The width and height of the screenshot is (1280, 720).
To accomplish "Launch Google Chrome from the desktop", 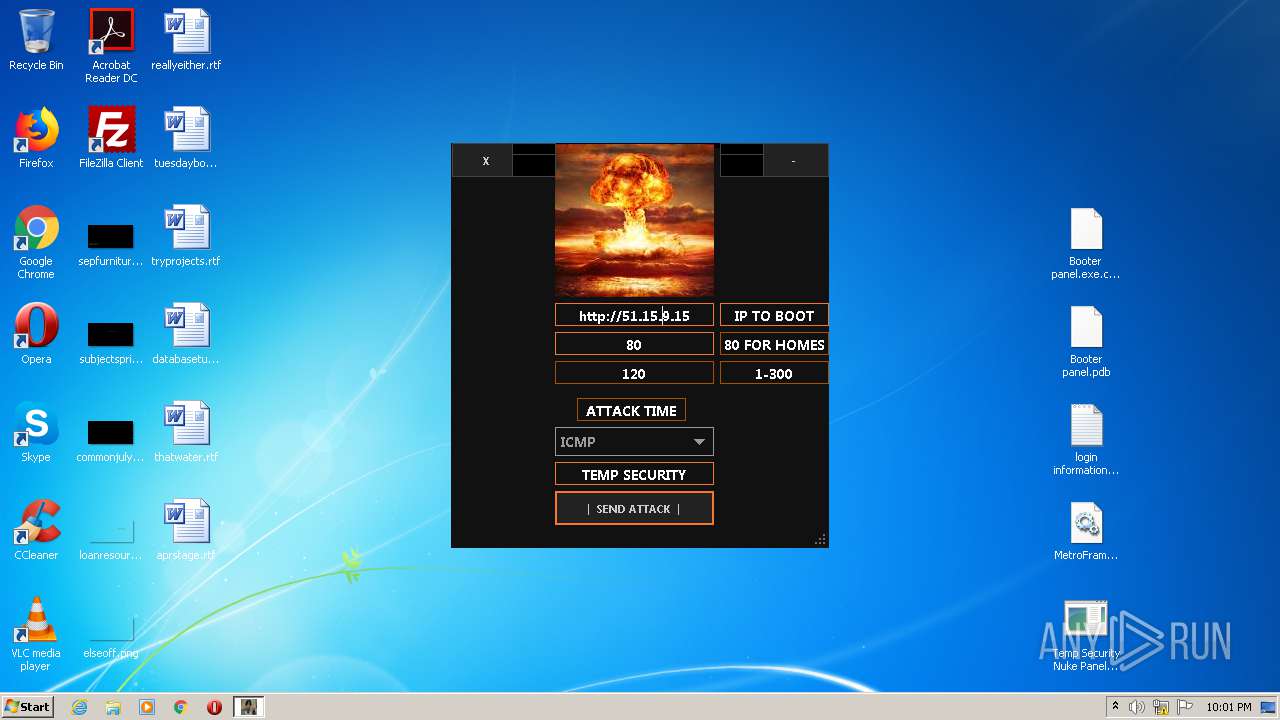I will [36, 242].
